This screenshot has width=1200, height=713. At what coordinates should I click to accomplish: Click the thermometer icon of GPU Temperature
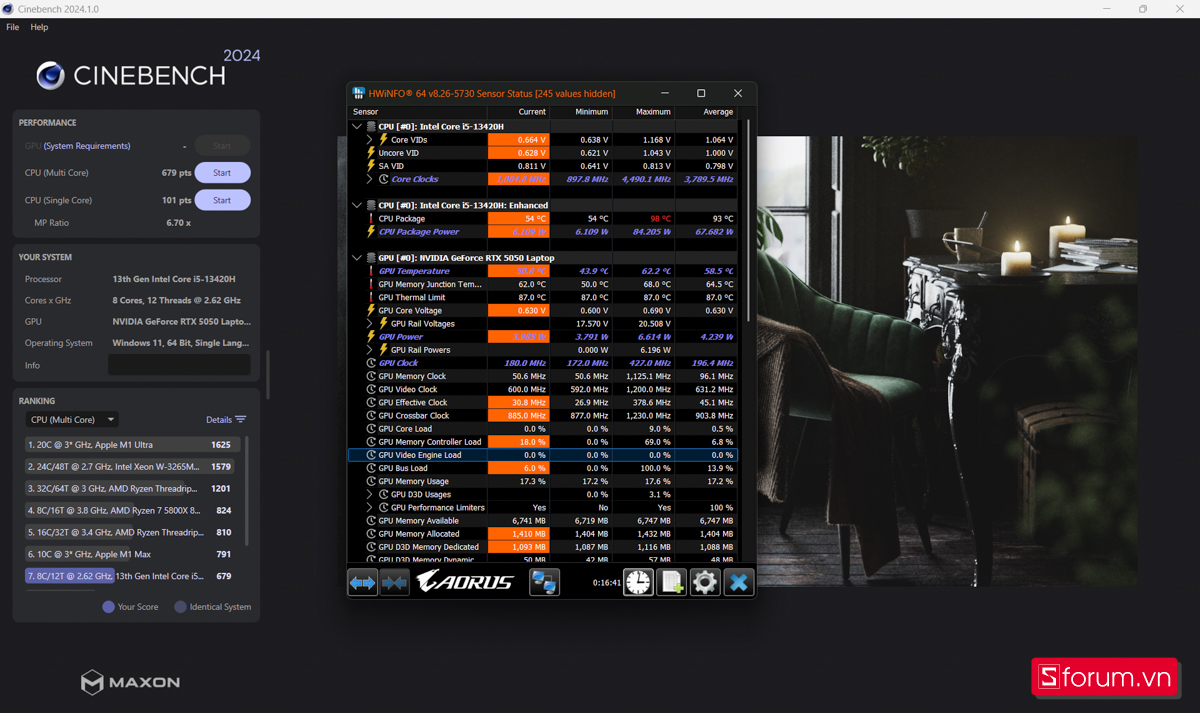tap(371, 271)
